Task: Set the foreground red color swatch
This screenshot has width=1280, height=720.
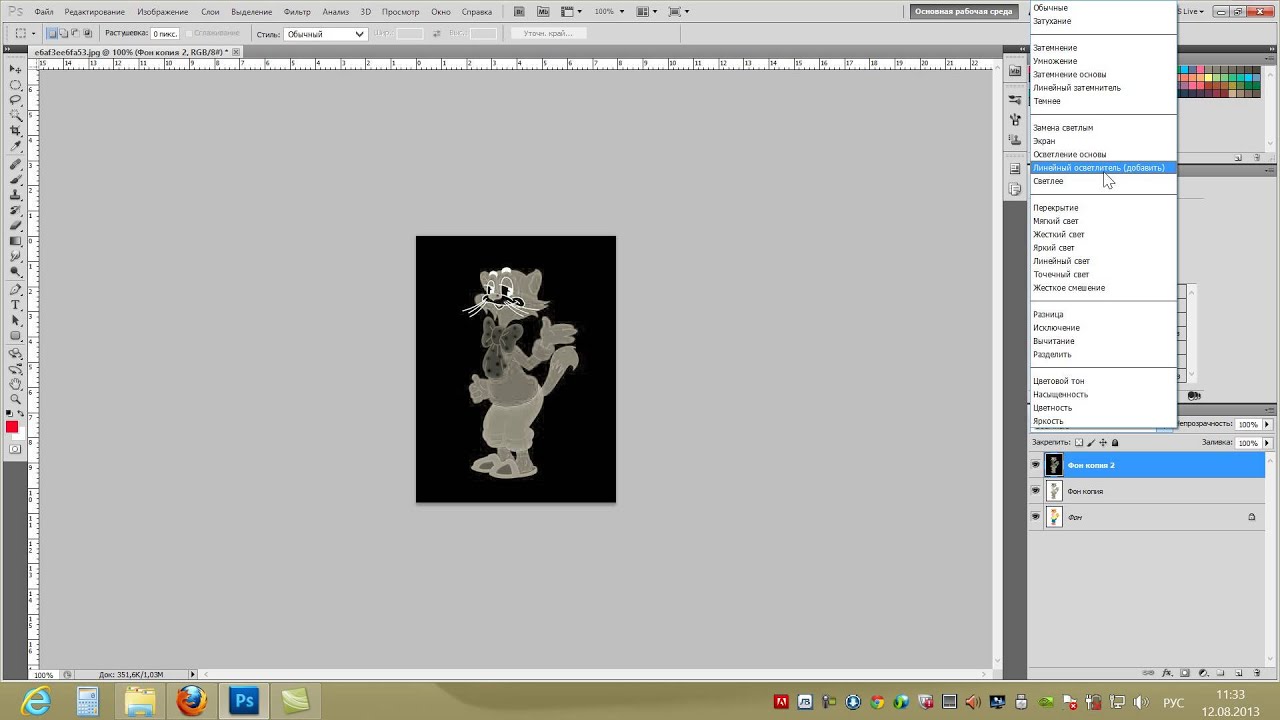Action: 11,428
